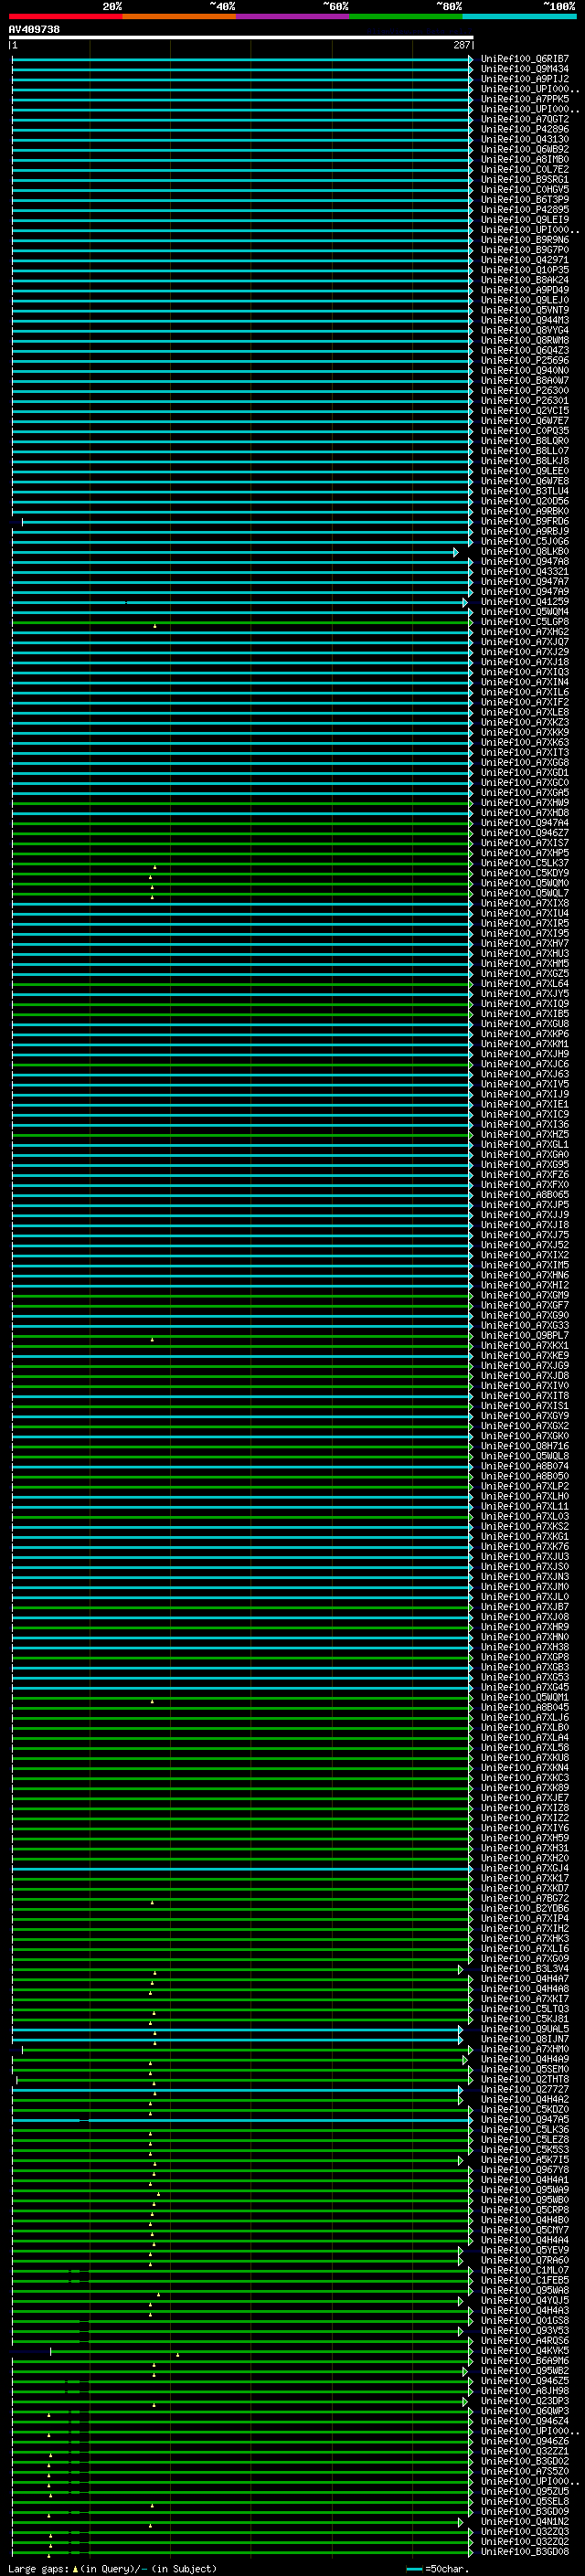585x2576 pixels.
Task: Select the orange ~40% identity legend bar
Action: [x=179, y=16]
